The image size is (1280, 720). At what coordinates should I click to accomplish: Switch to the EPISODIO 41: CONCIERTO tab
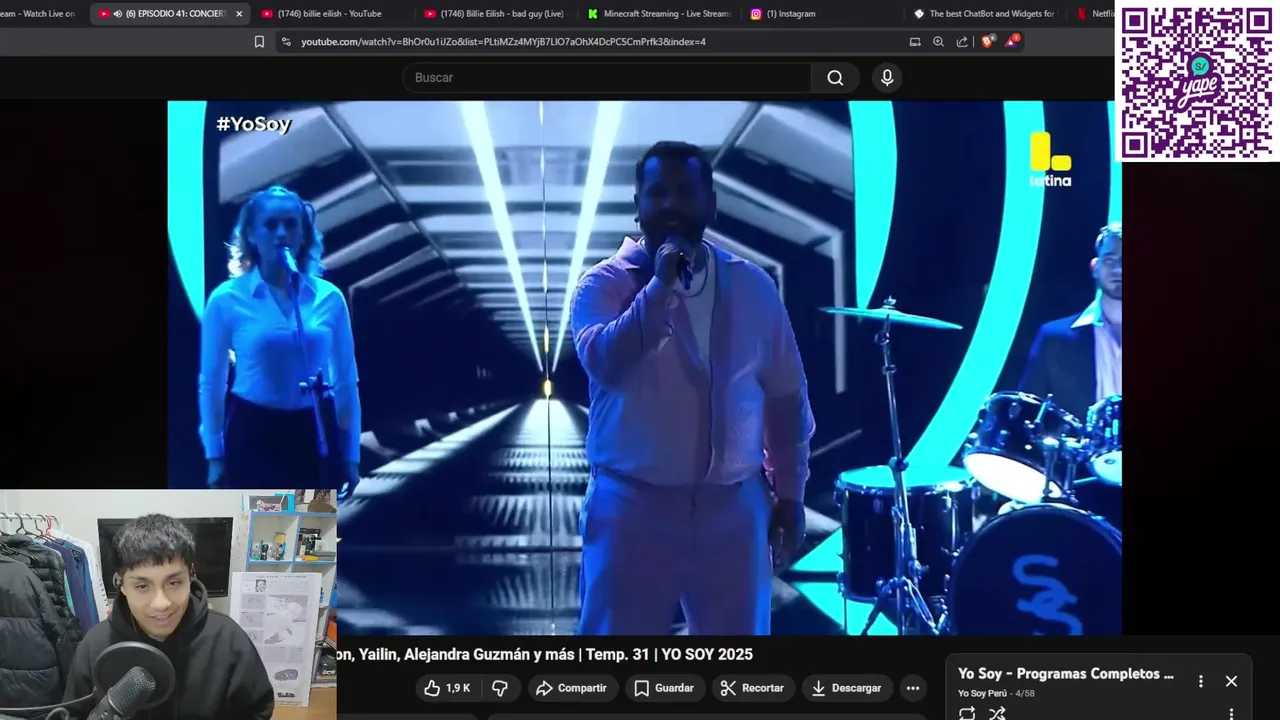[170, 14]
